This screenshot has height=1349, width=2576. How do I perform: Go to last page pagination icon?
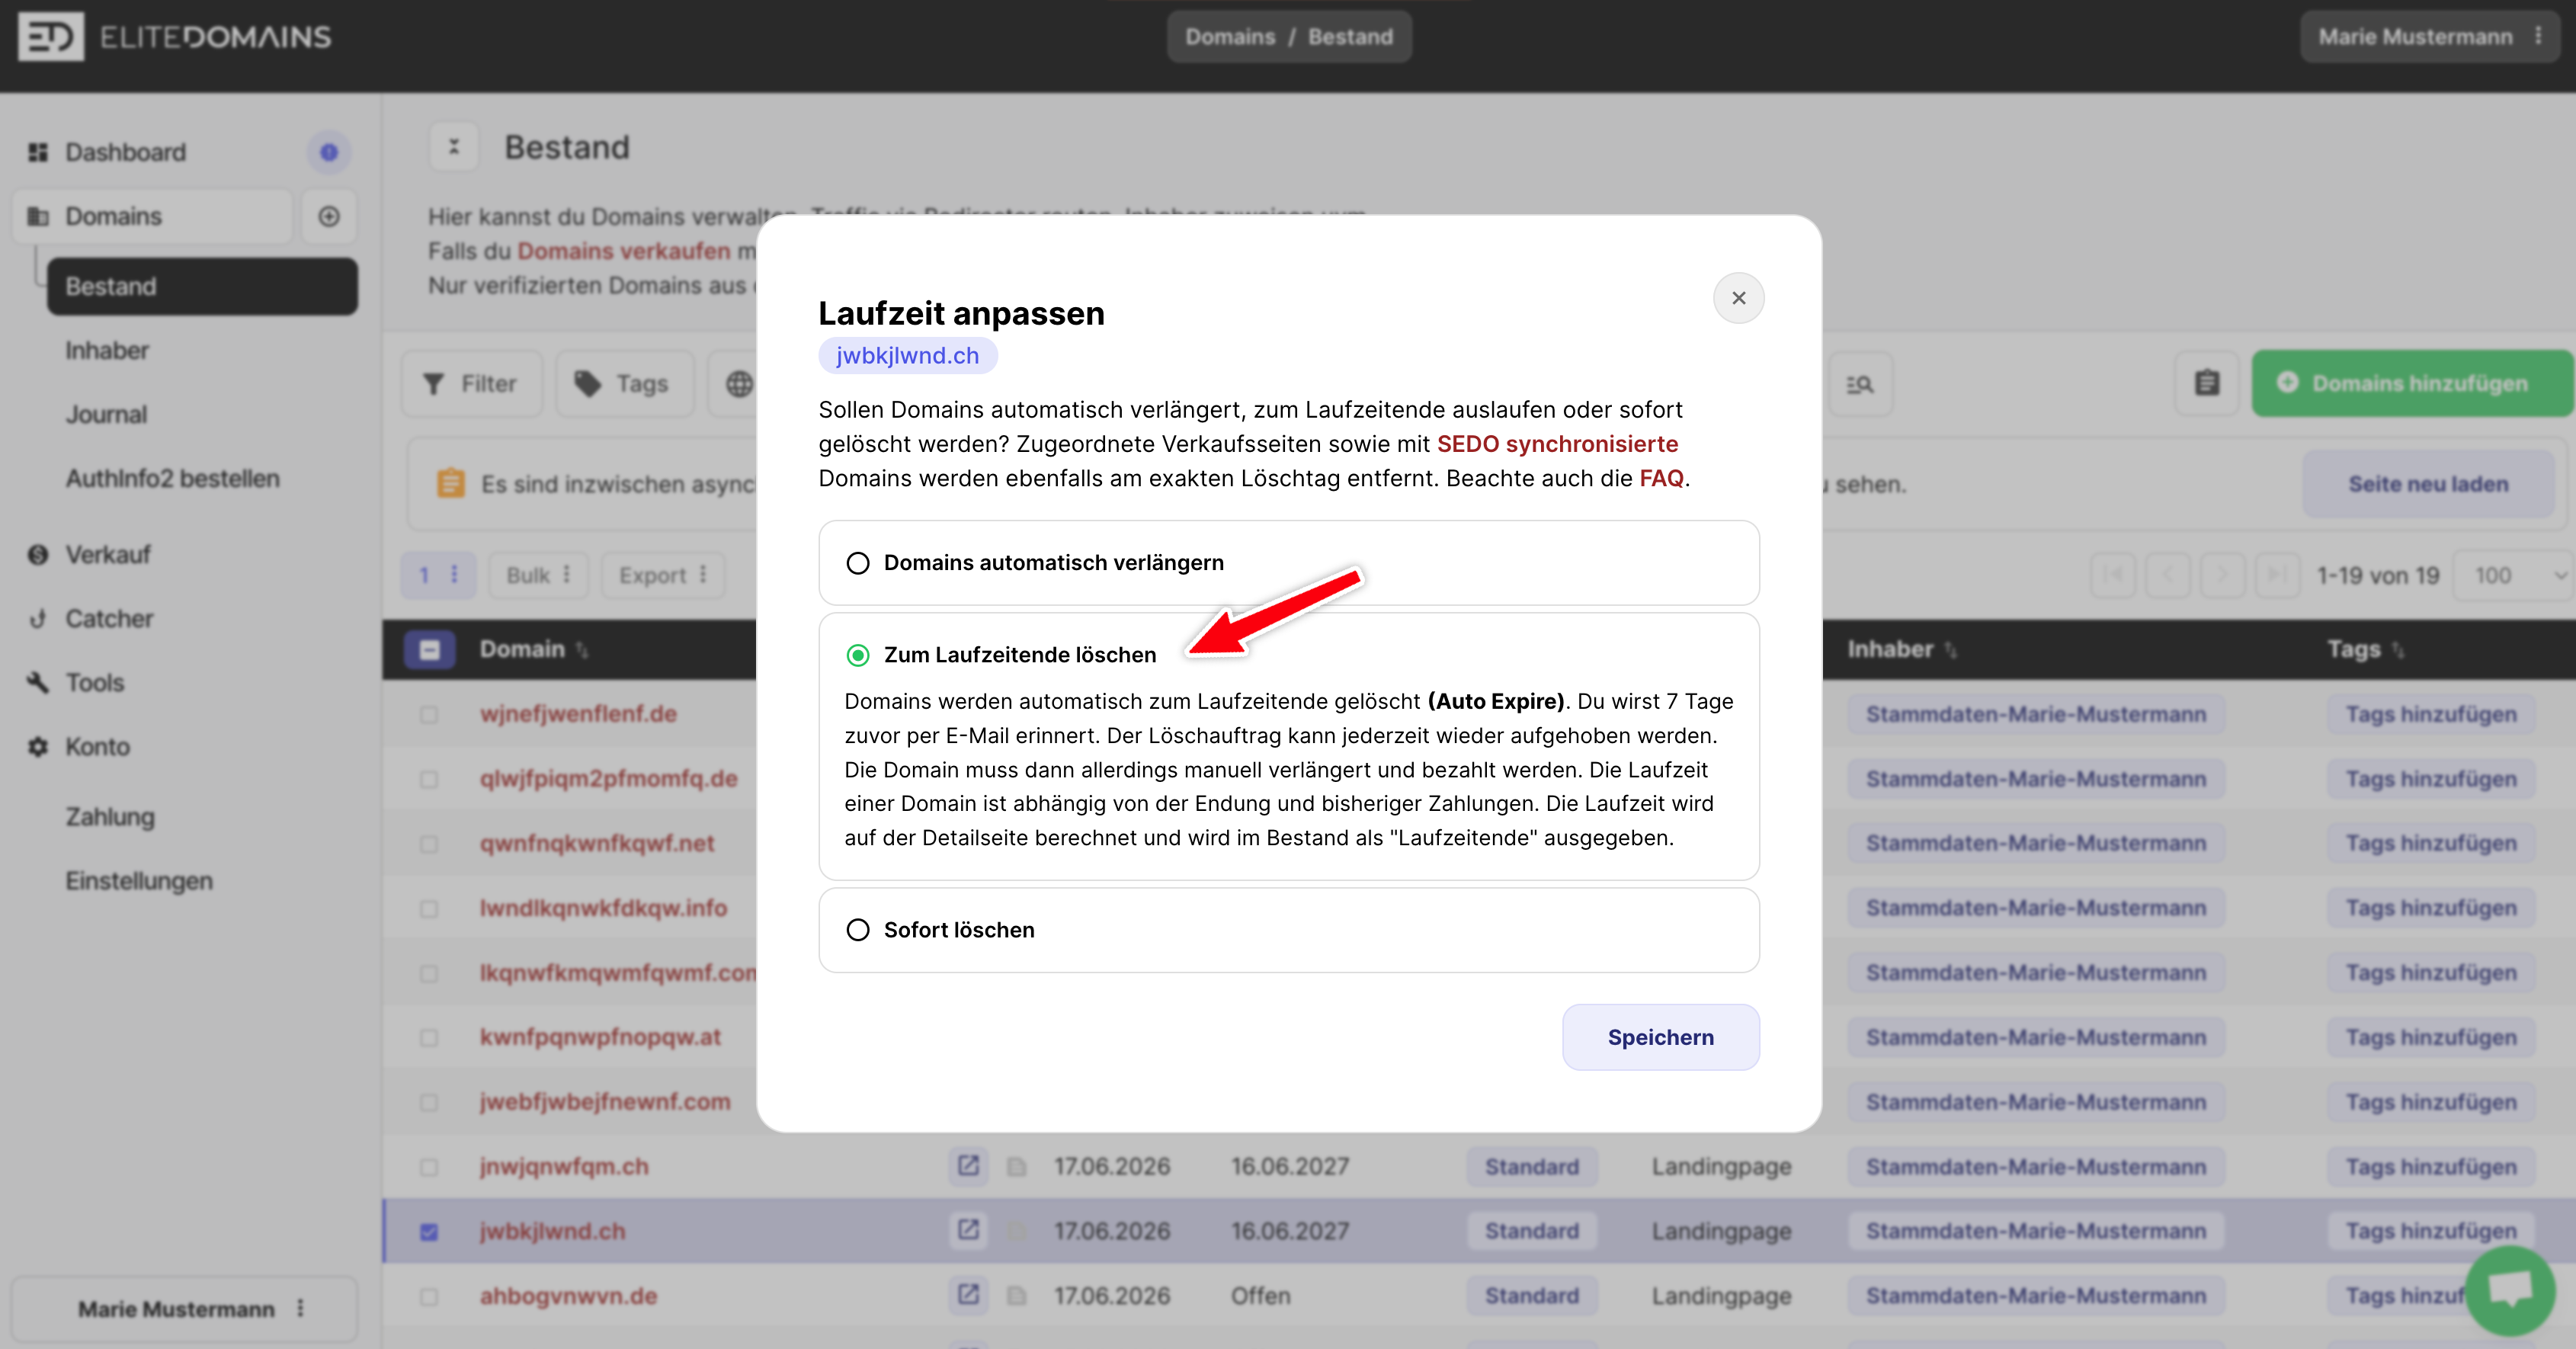[x=2277, y=575]
